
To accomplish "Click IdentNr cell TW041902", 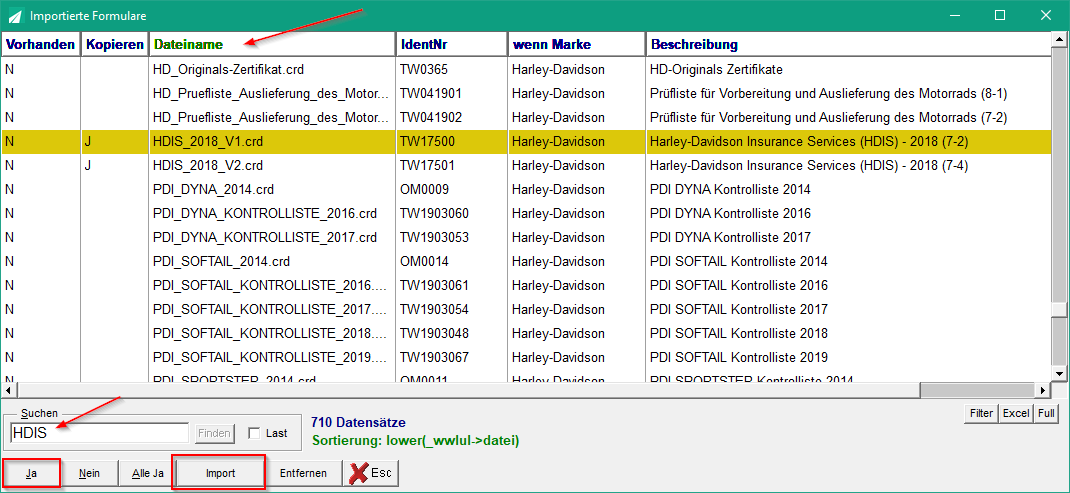I will (431, 117).
